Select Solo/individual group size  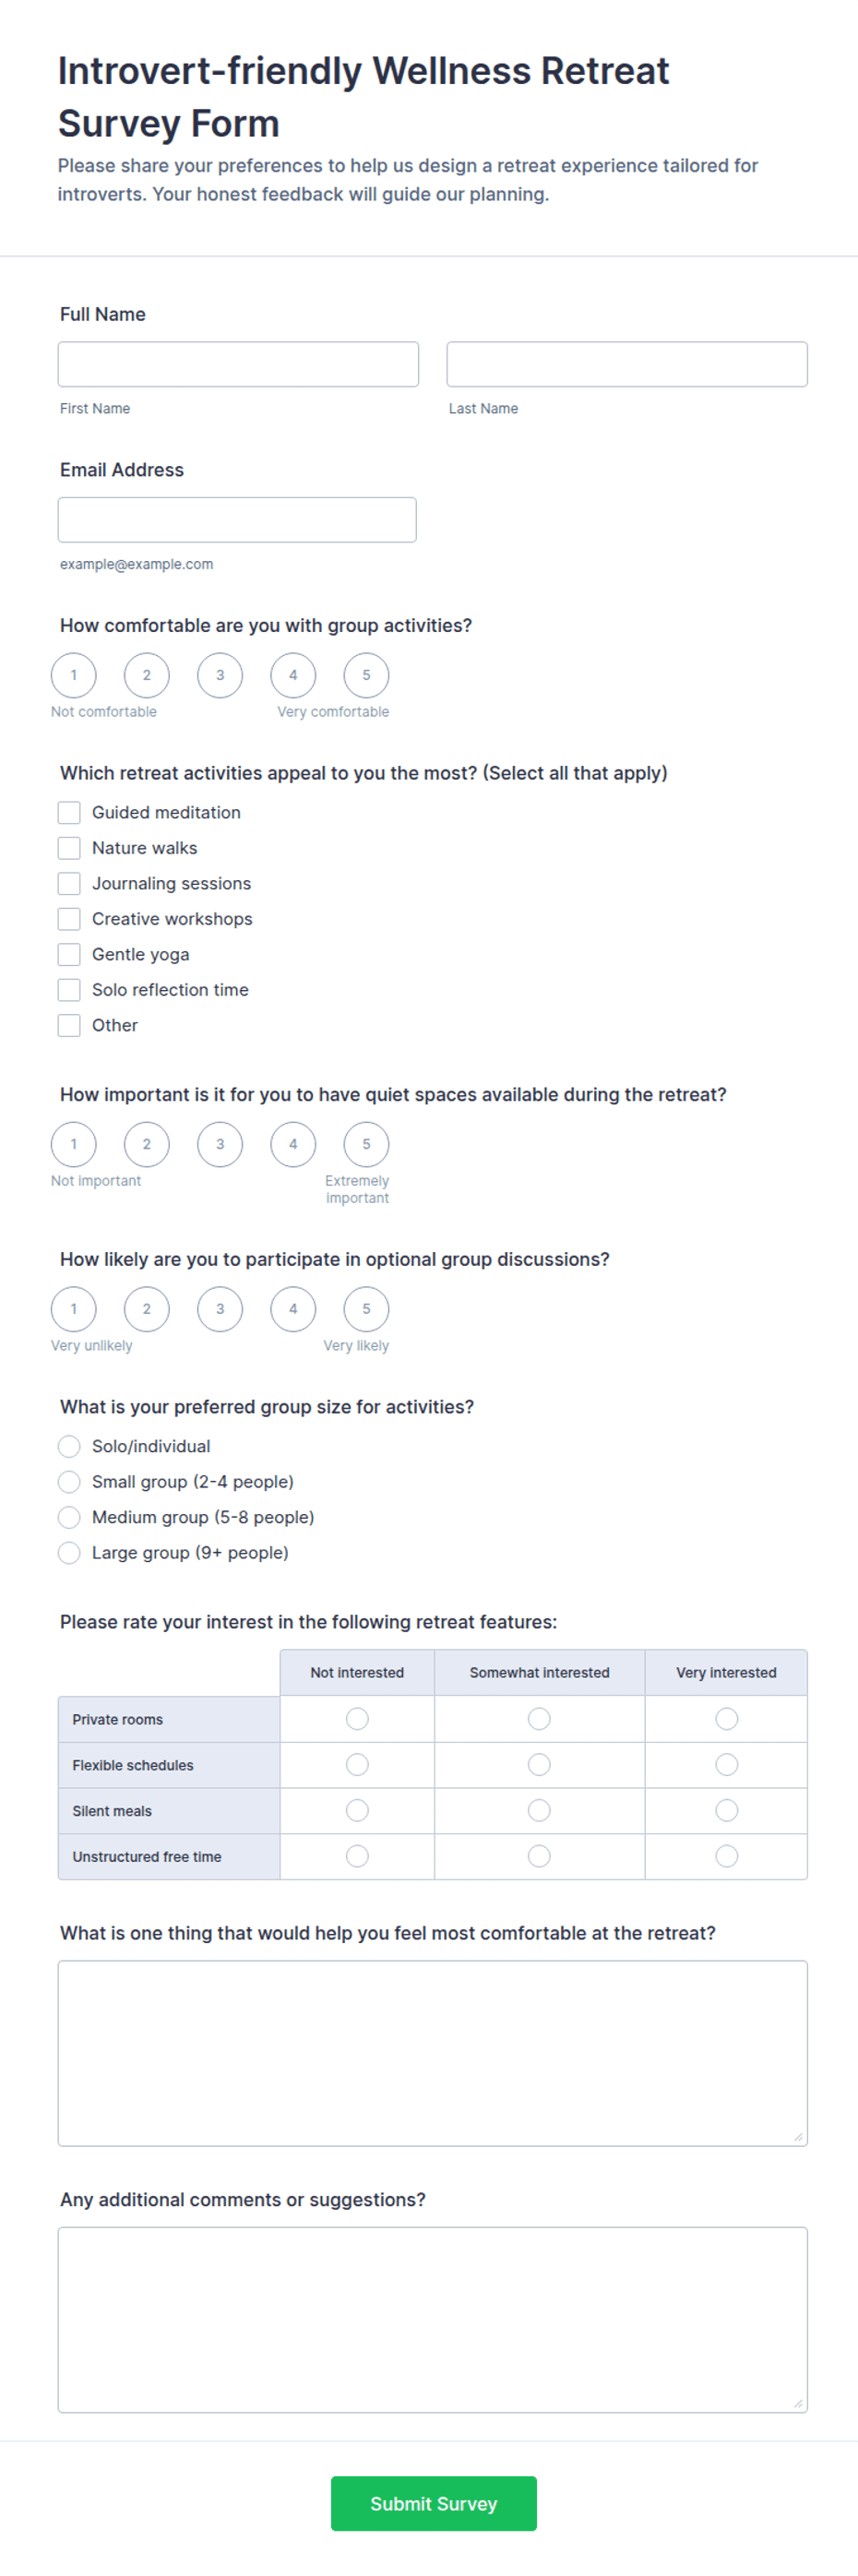(69, 1446)
